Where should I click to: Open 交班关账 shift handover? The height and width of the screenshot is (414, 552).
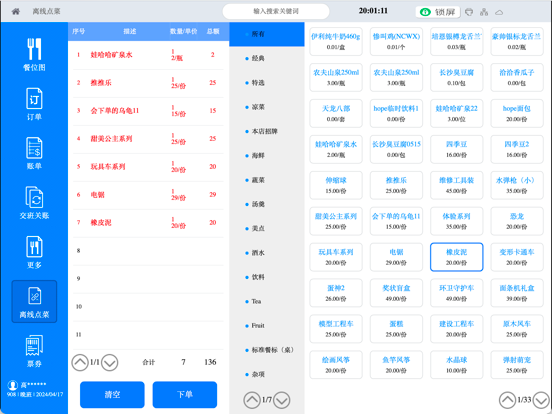tap(34, 203)
